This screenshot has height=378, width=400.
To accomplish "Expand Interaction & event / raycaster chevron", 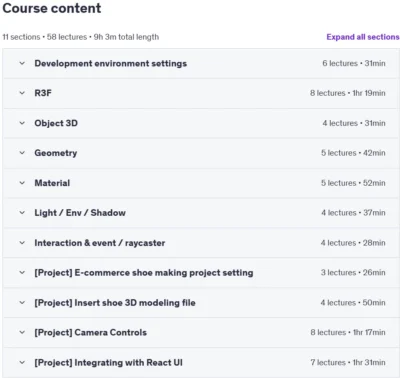I will click(x=22, y=243).
